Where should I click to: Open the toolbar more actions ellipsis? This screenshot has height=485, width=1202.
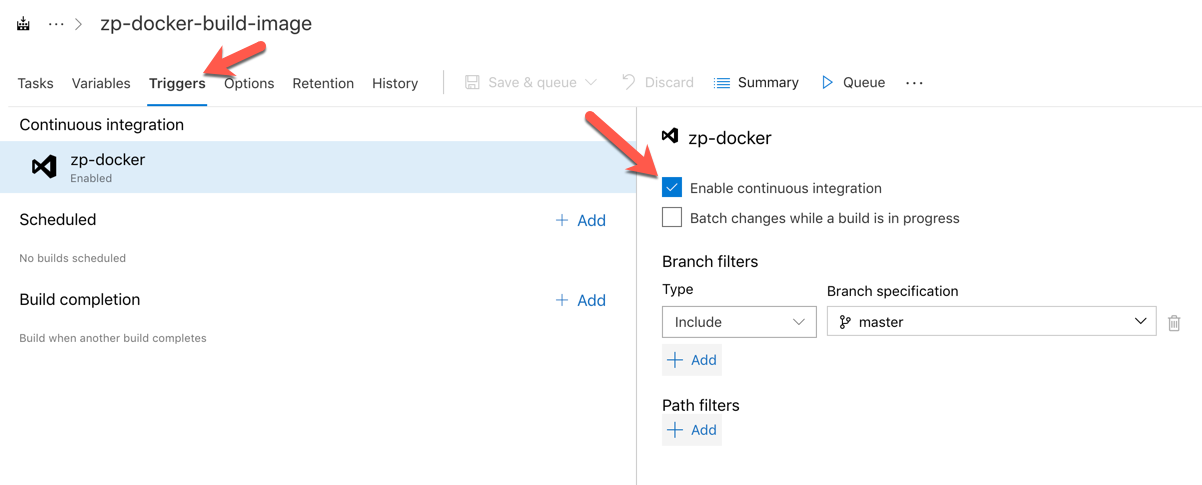[x=914, y=83]
